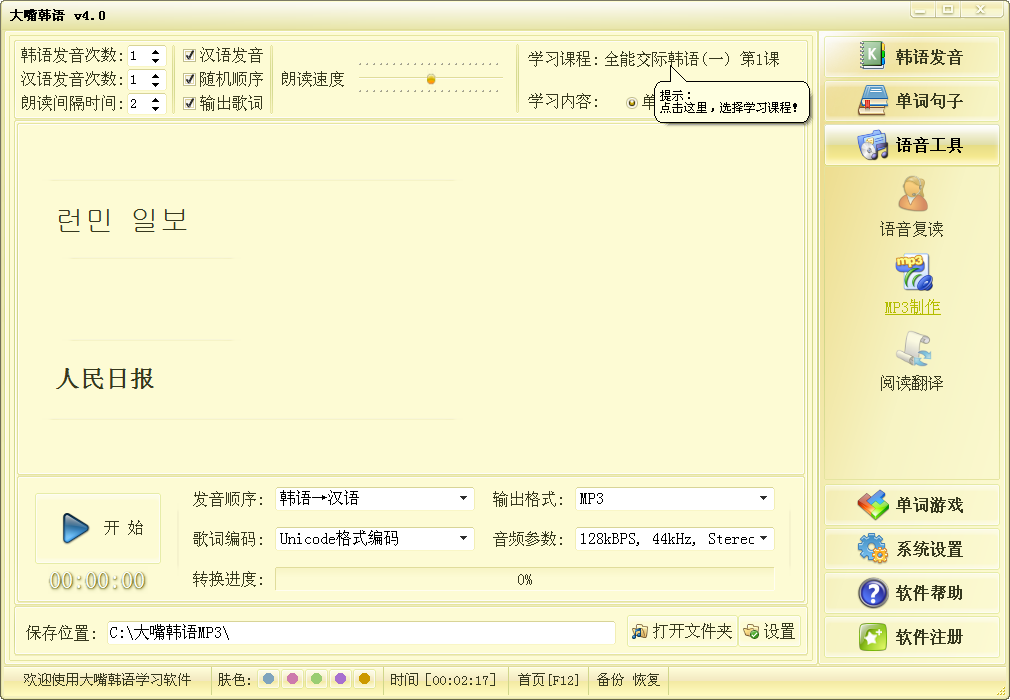Click the 朗读速度 slider handle
1010x700 pixels.
coord(431,79)
